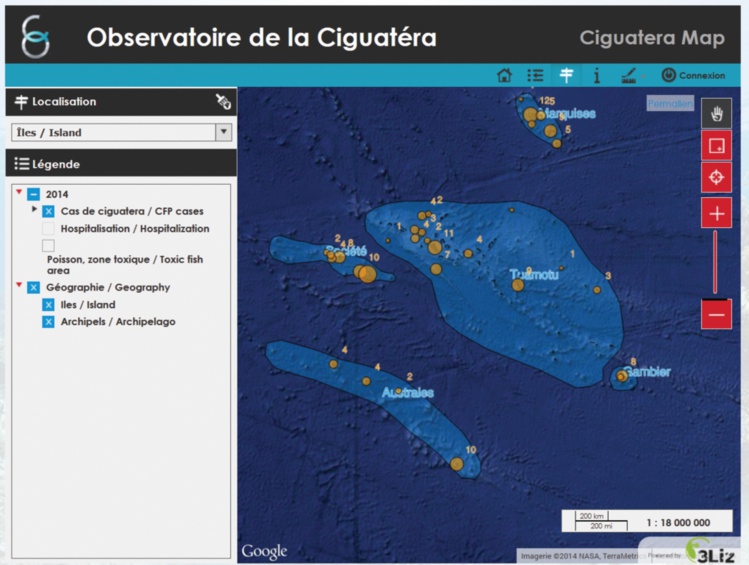Open the measure tool icon in toolbar
This screenshot has width=749, height=565.
629,75
